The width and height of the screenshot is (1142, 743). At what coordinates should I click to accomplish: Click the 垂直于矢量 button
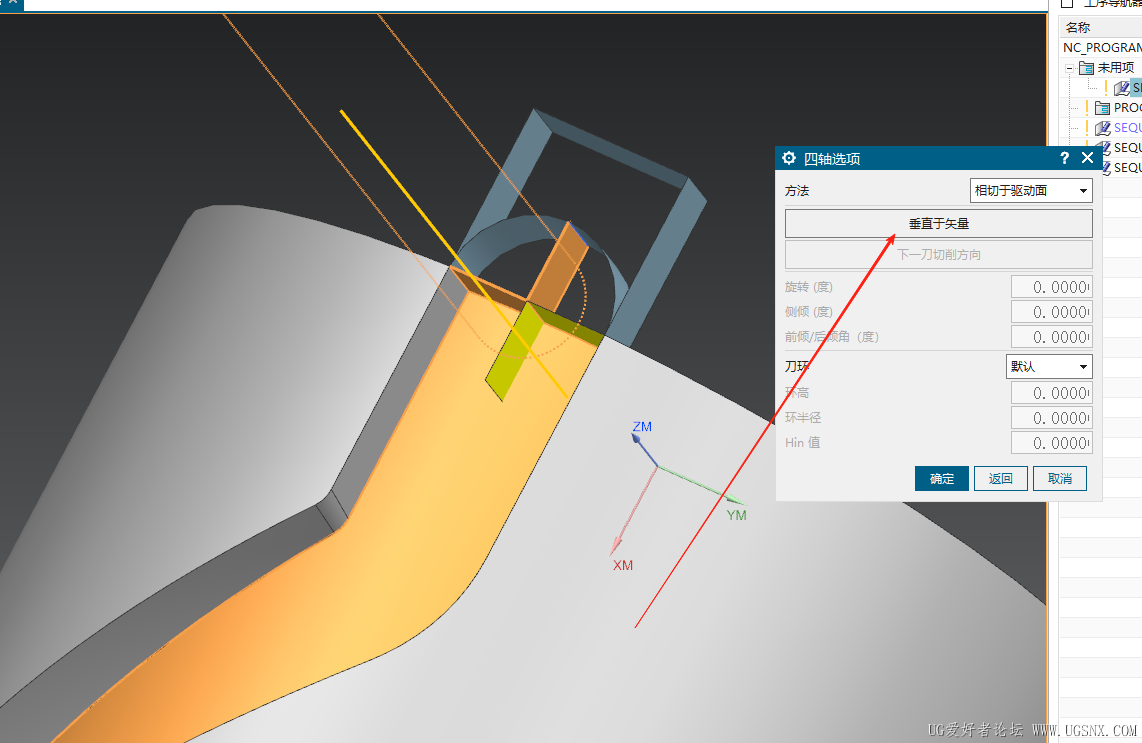(x=939, y=224)
